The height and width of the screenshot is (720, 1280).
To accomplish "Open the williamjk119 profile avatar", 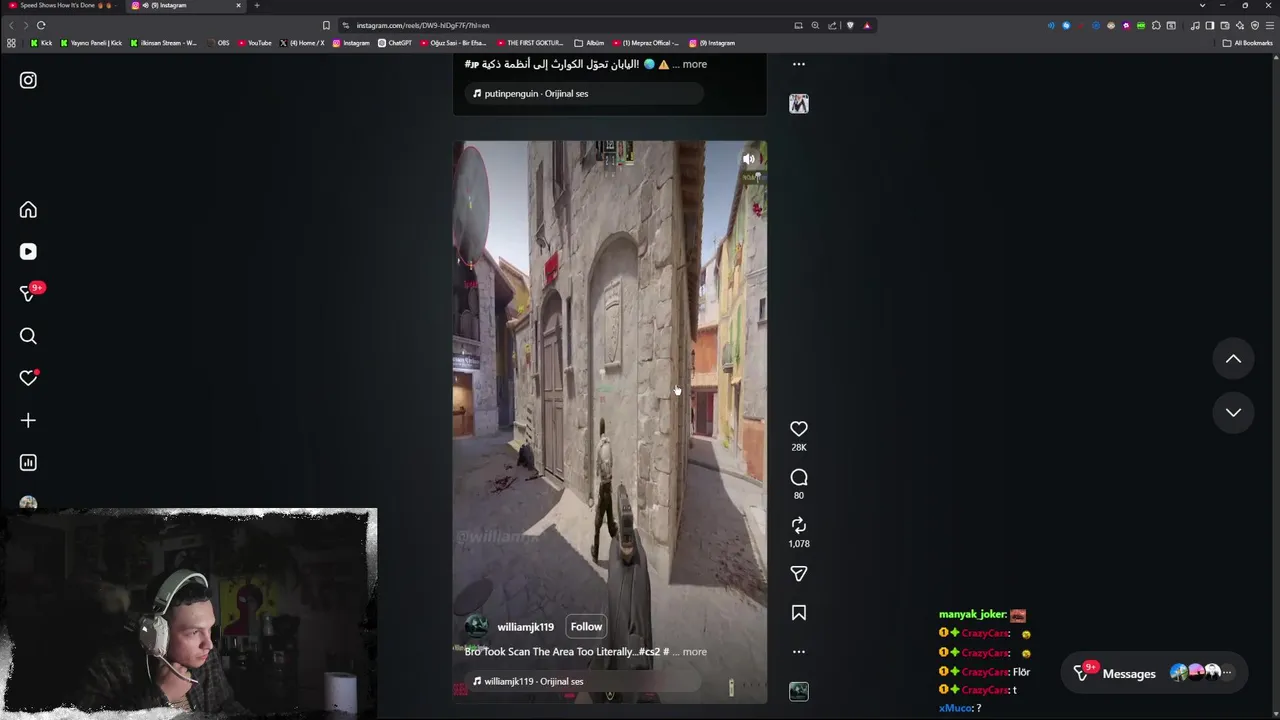I will (477, 627).
